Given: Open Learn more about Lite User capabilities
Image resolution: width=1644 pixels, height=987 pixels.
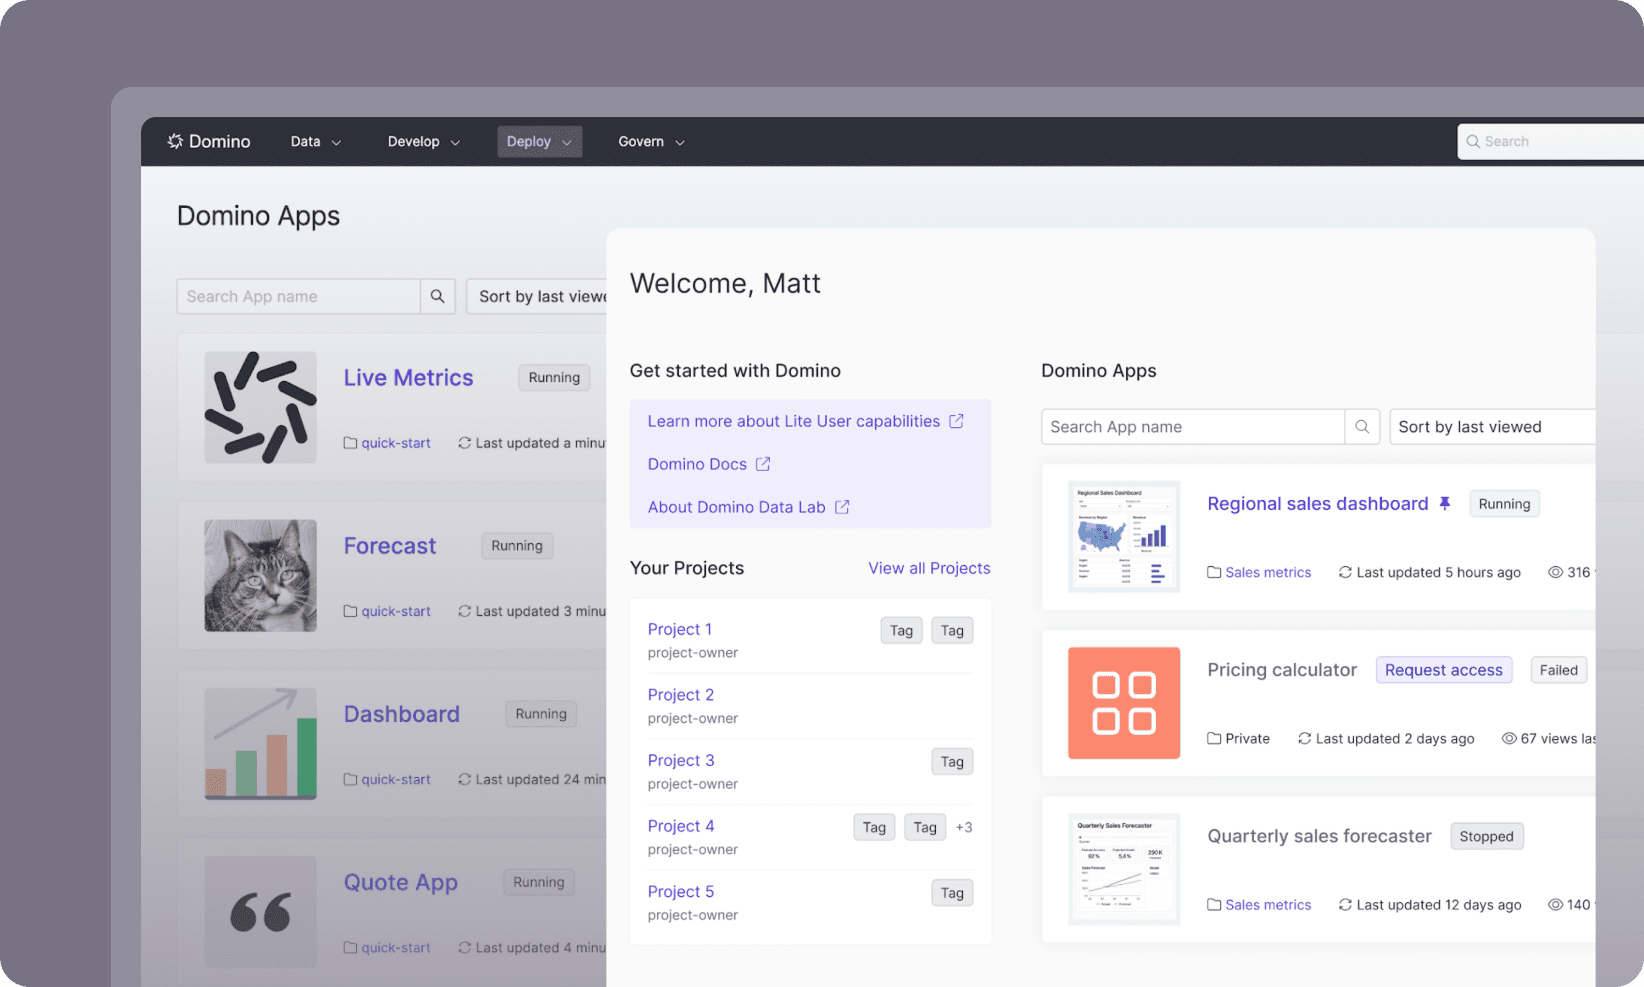Looking at the screenshot, I should [793, 421].
